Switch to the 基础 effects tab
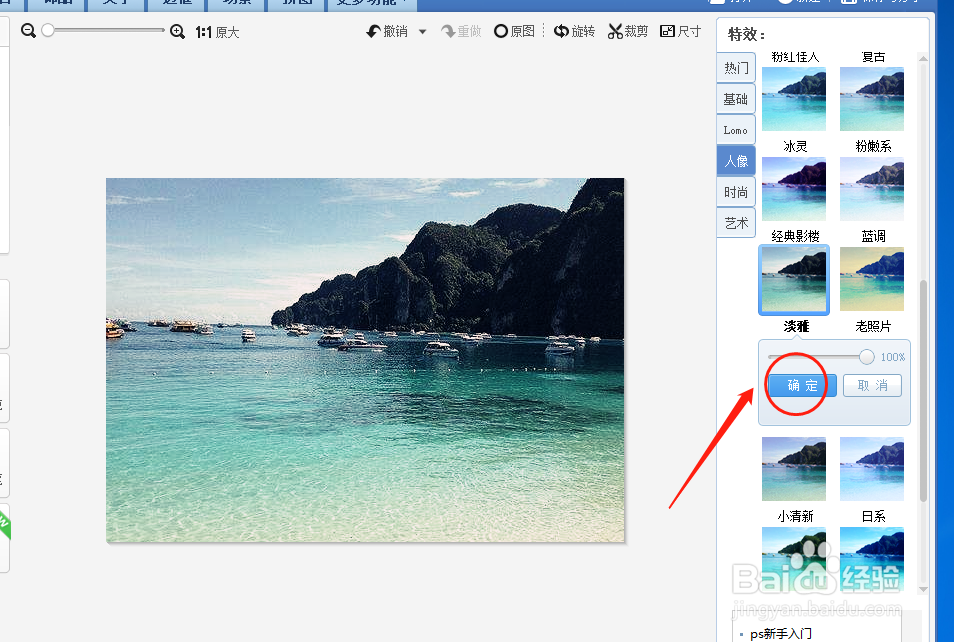 [x=736, y=99]
